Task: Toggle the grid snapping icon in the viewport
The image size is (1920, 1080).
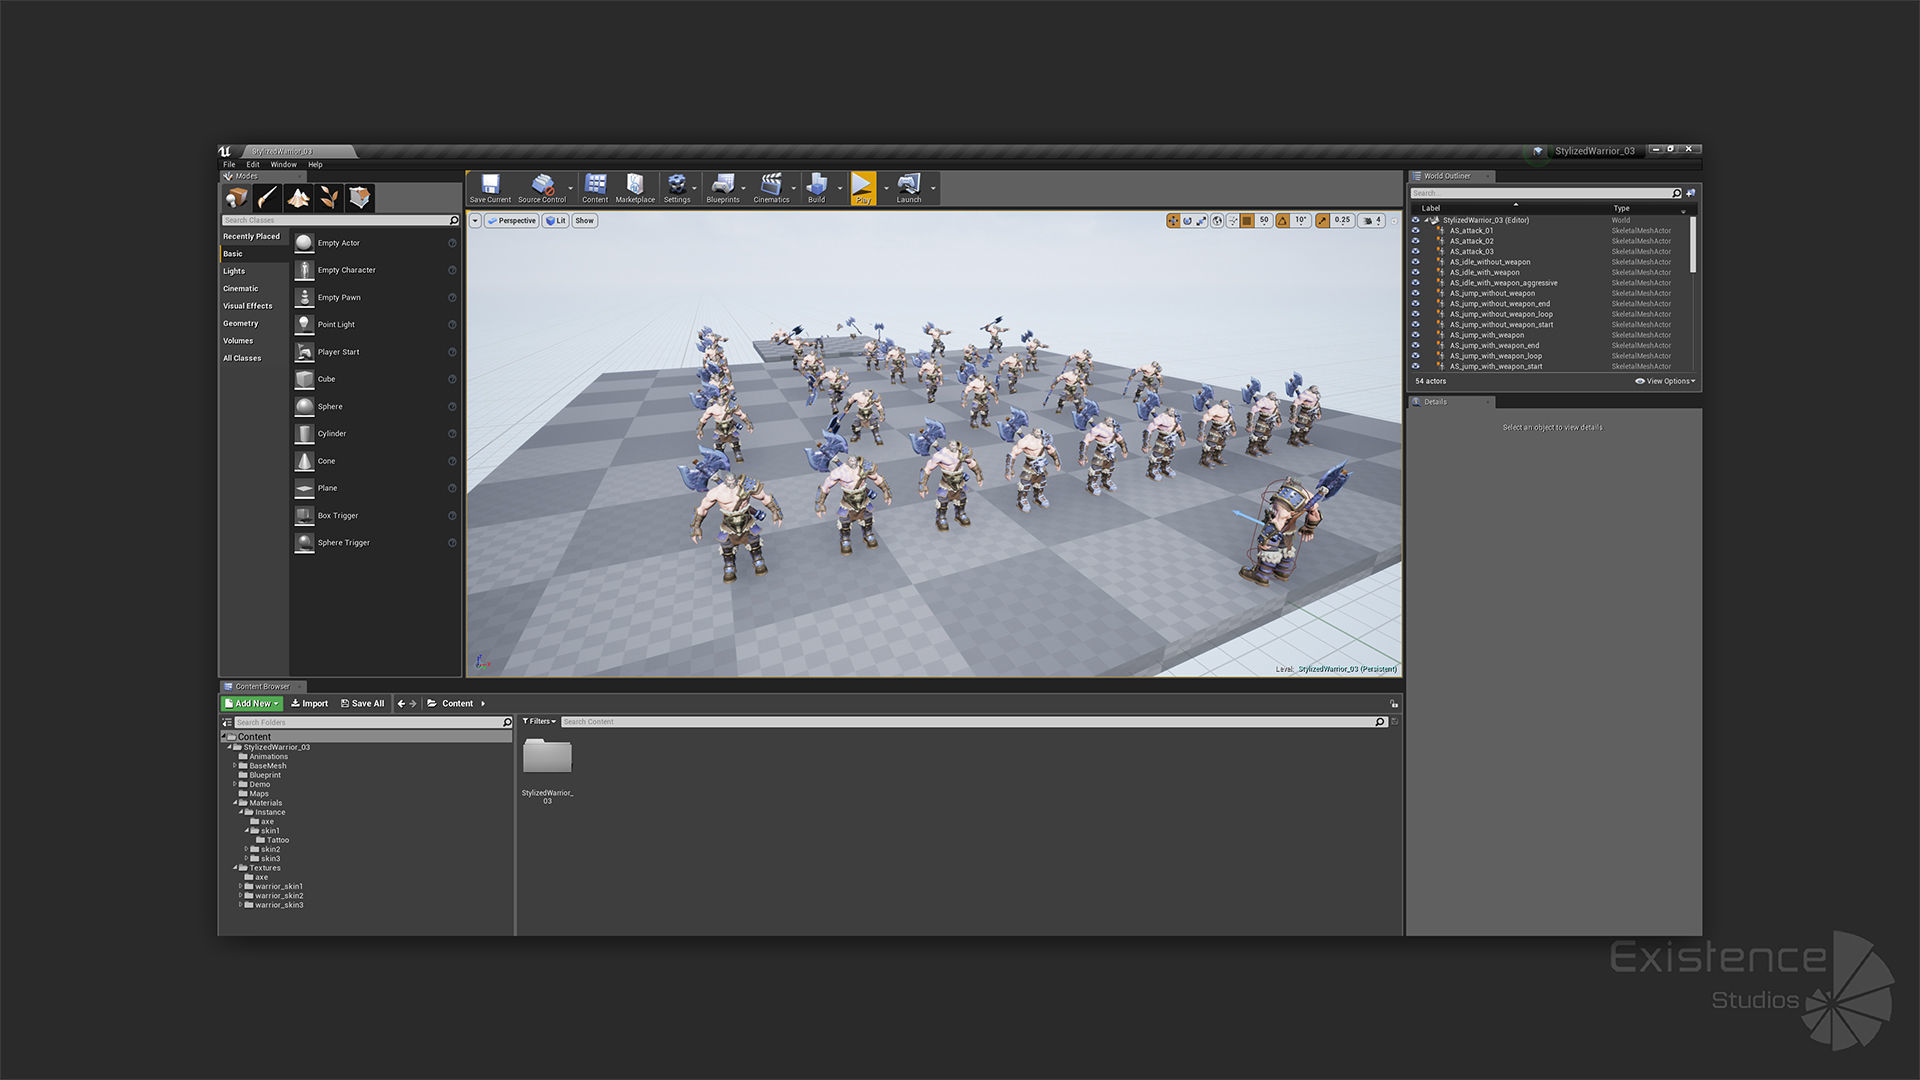Action: click(x=1247, y=221)
